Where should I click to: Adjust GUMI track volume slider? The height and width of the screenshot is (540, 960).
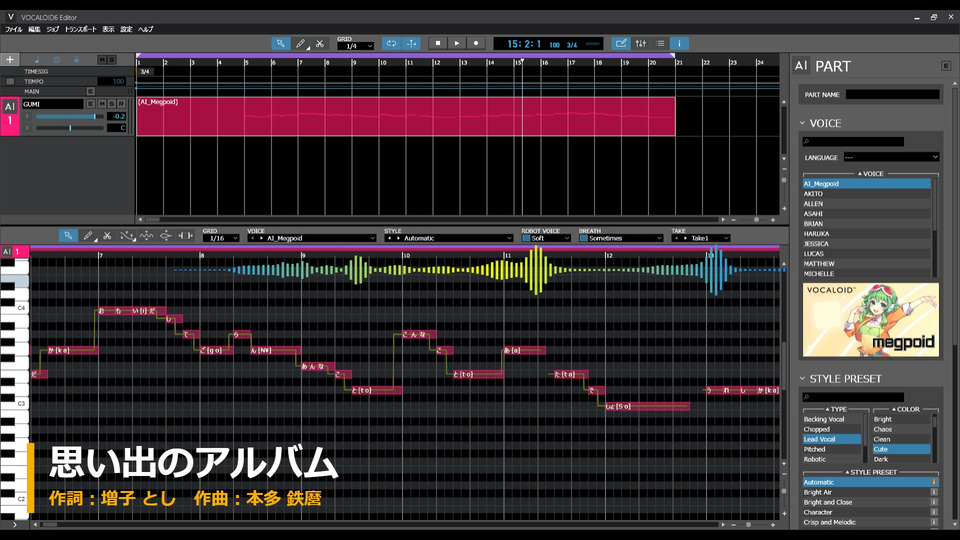(69, 116)
